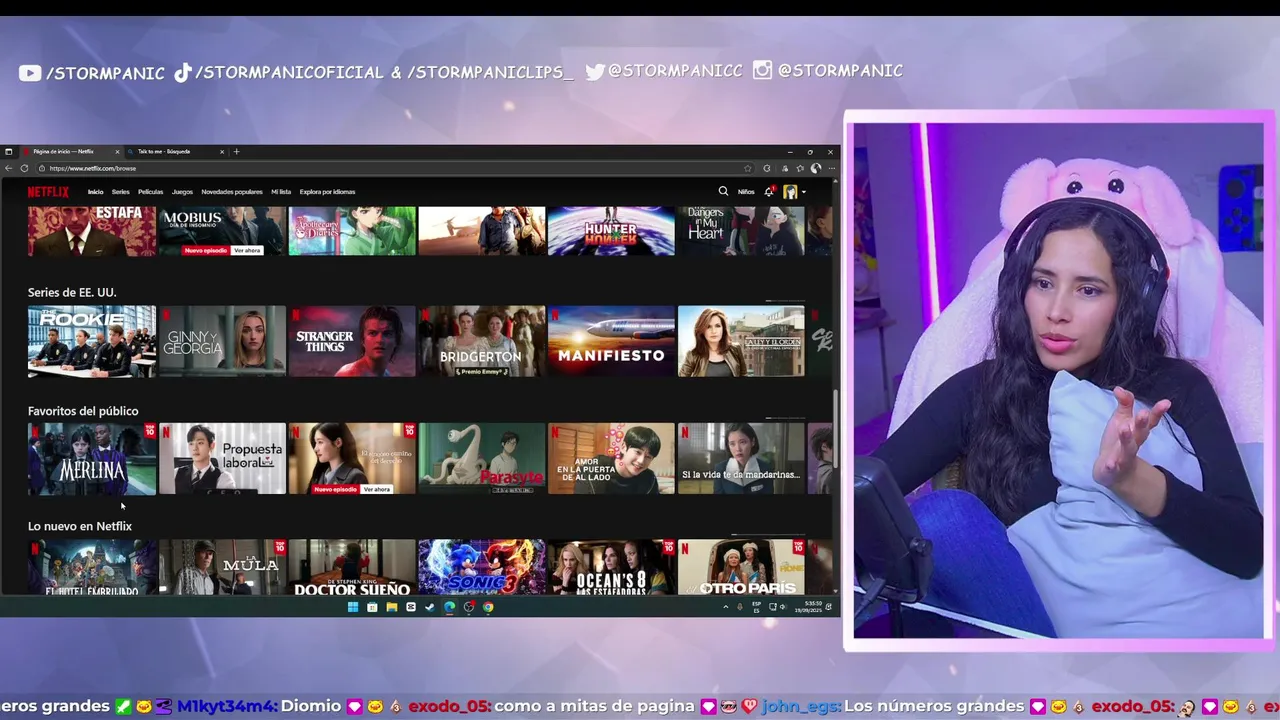
Task: Open the notifications bell in Netflix
Action: [x=769, y=191]
